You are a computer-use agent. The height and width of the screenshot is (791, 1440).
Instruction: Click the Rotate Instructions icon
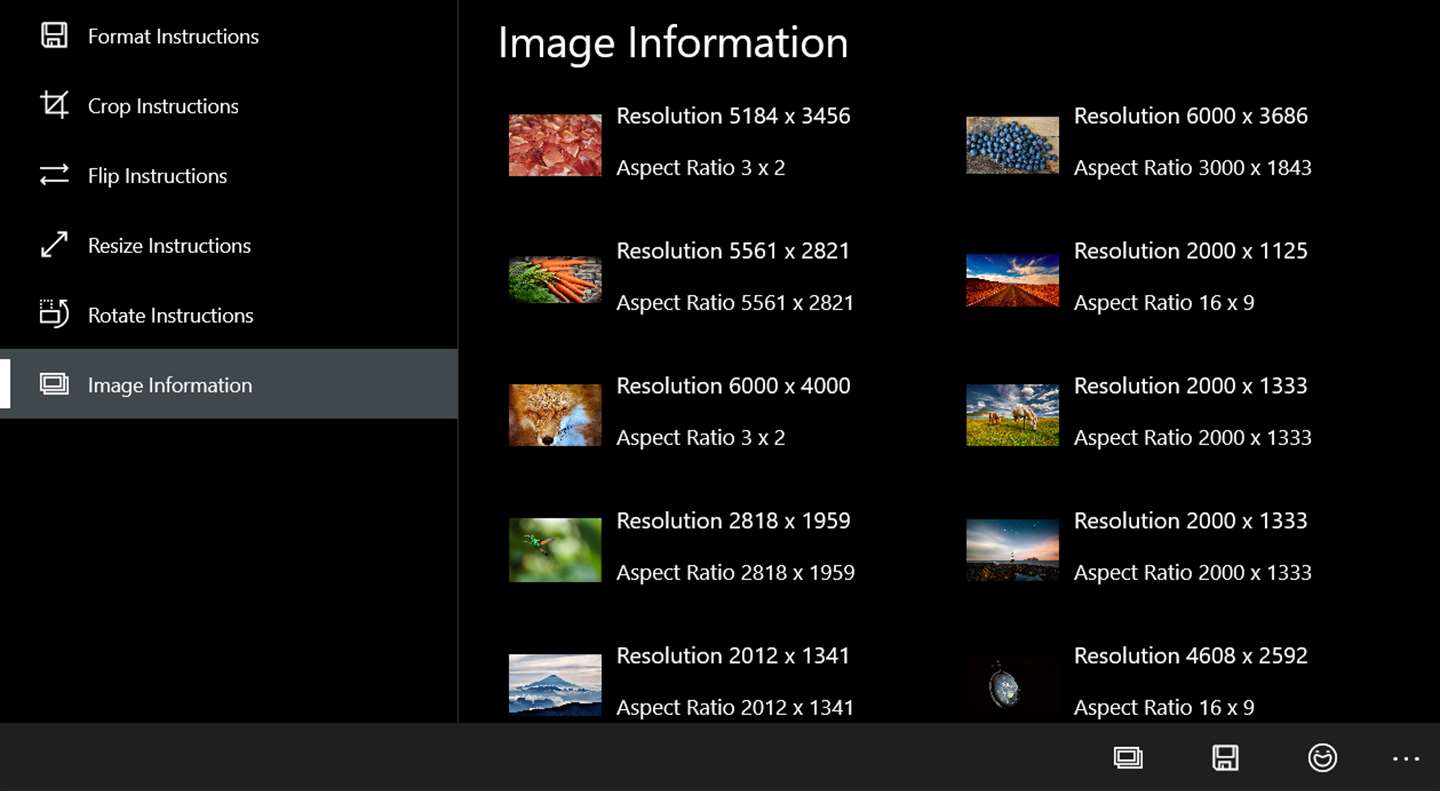(54, 314)
